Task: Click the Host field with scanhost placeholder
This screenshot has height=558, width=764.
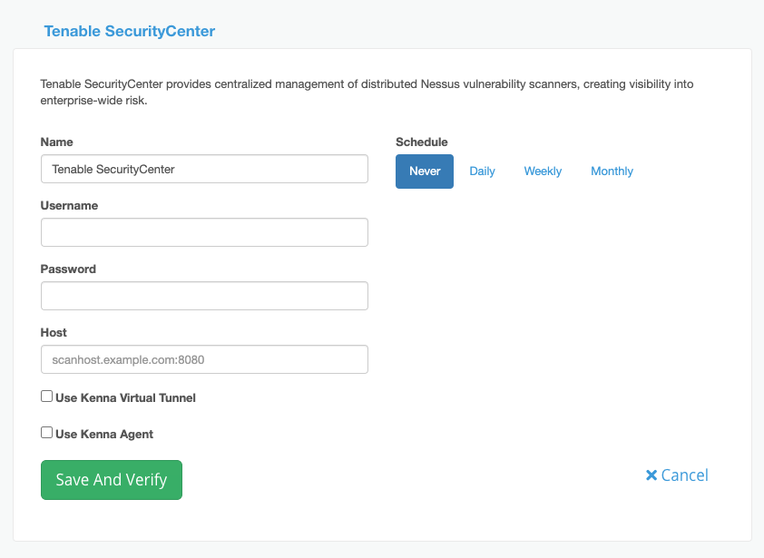Action: click(204, 360)
